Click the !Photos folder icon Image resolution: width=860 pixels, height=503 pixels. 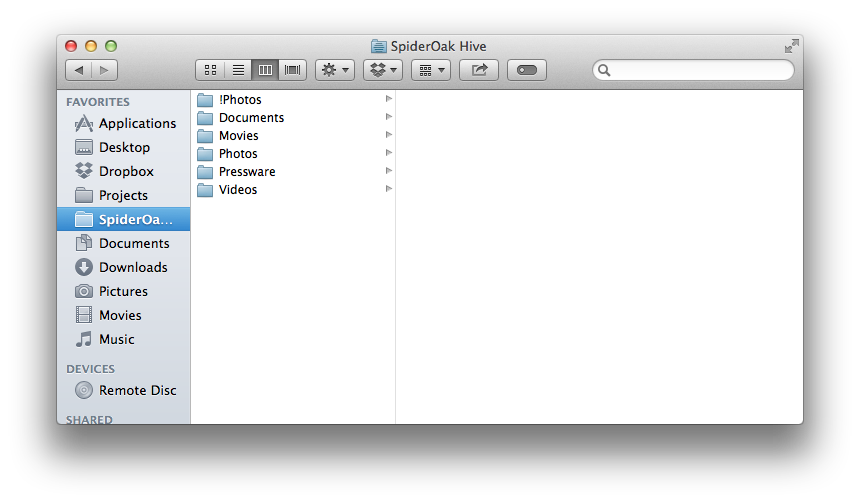205,100
